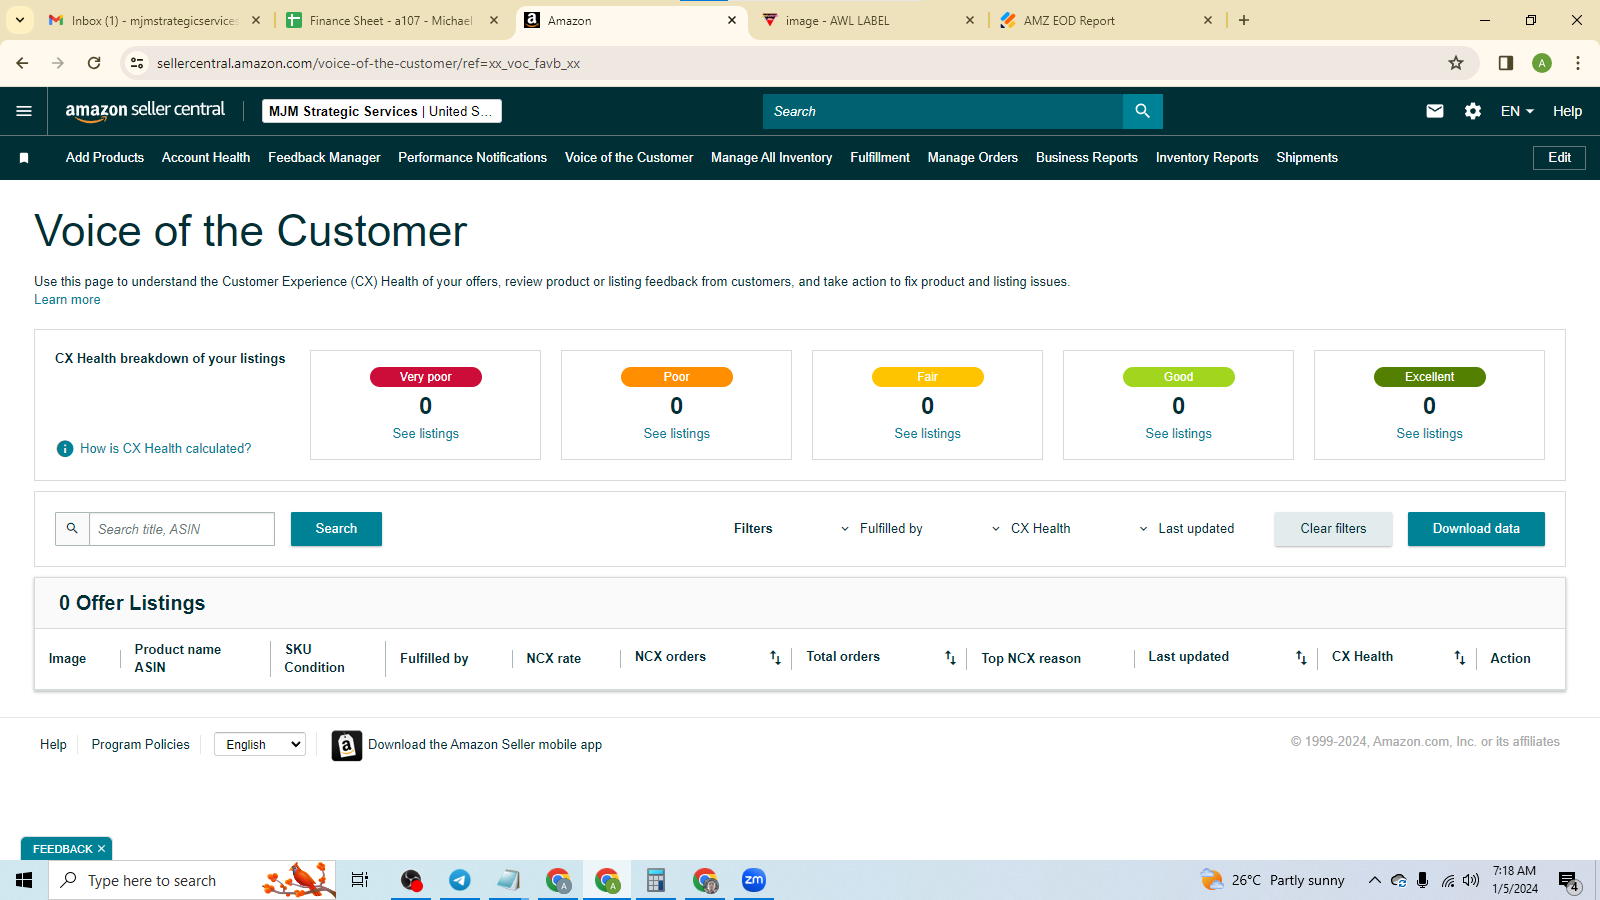1600x900 pixels.
Task: Open Add Products menu item
Action: (105, 158)
